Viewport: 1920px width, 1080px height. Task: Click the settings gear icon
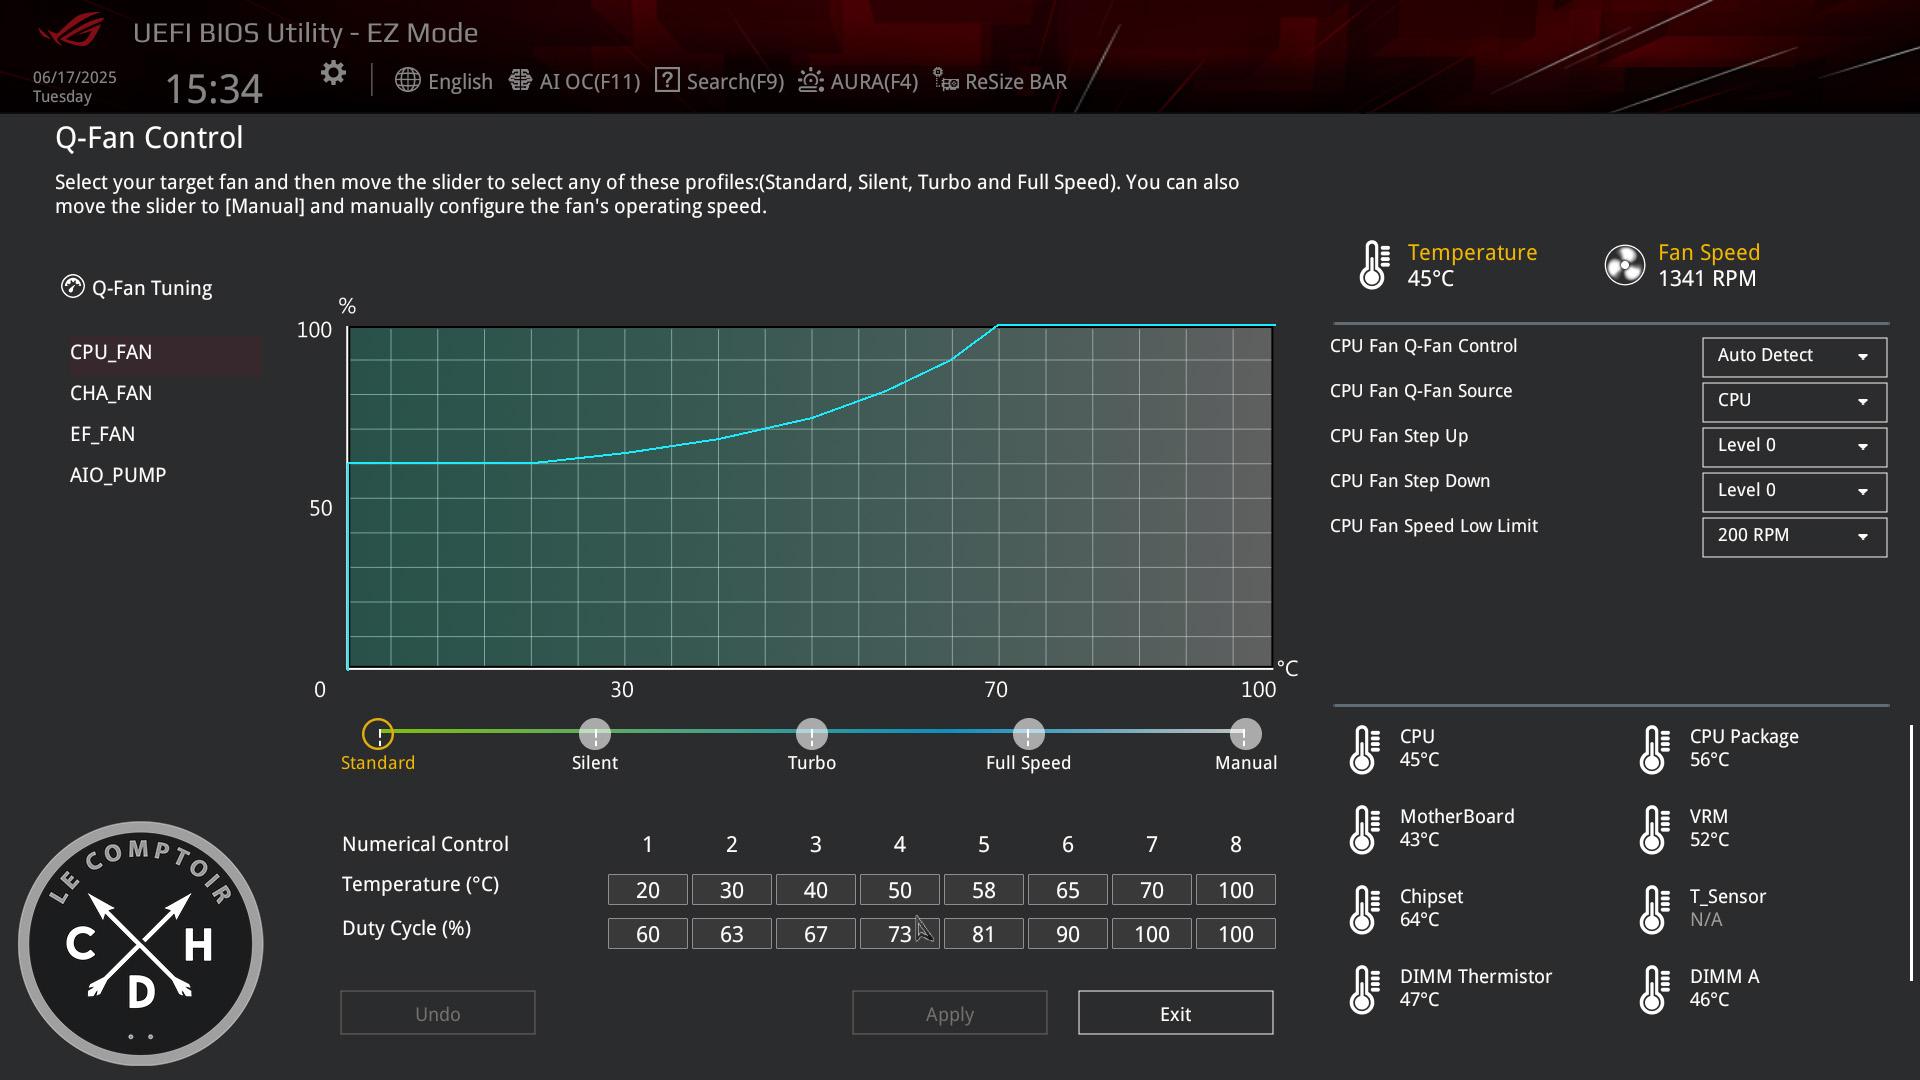coord(333,74)
